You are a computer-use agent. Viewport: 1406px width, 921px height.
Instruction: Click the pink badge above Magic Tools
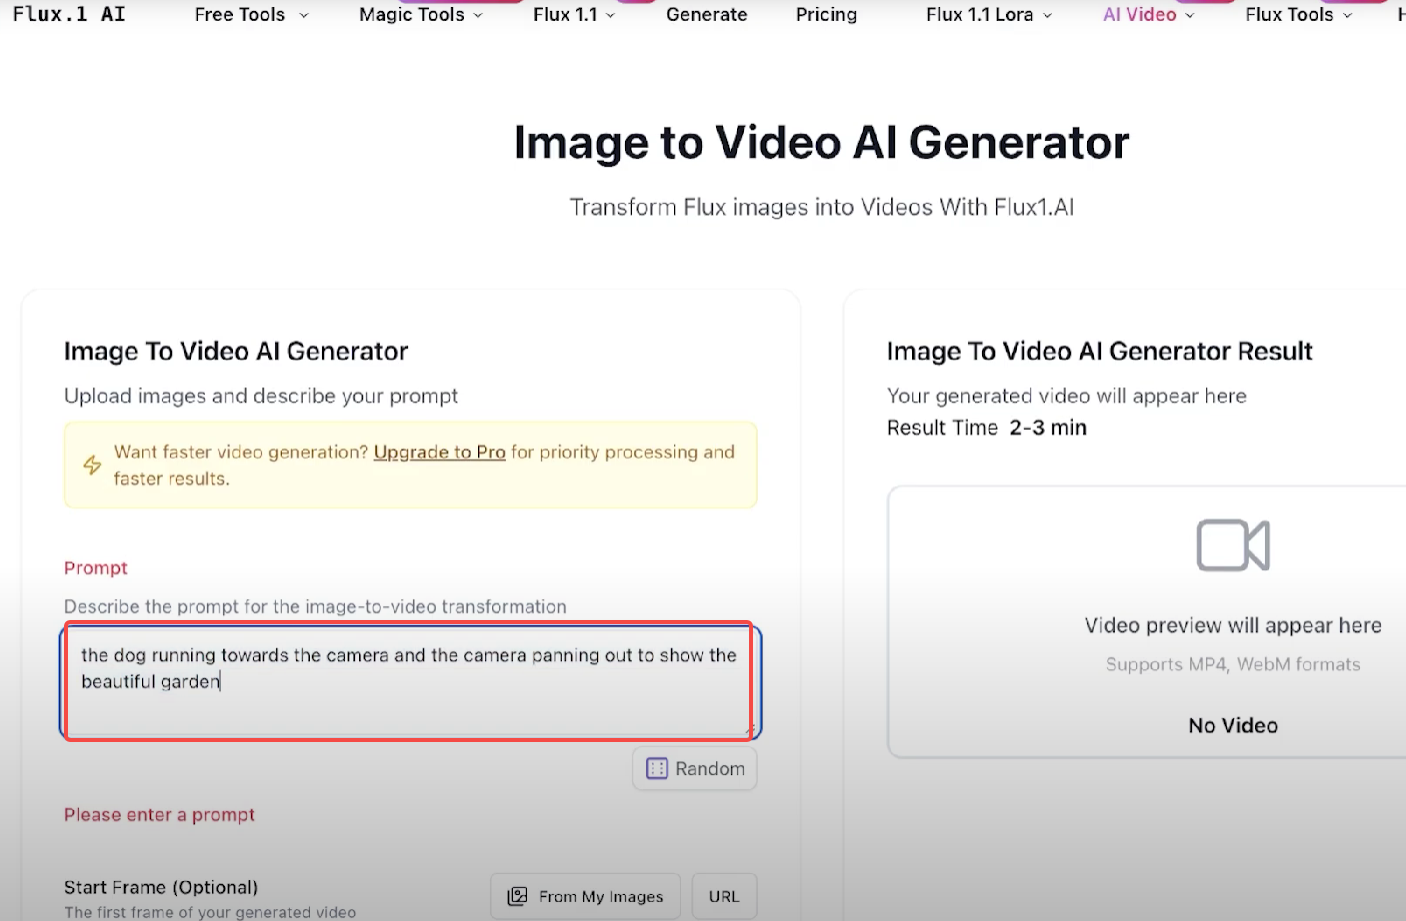click(x=460, y=3)
